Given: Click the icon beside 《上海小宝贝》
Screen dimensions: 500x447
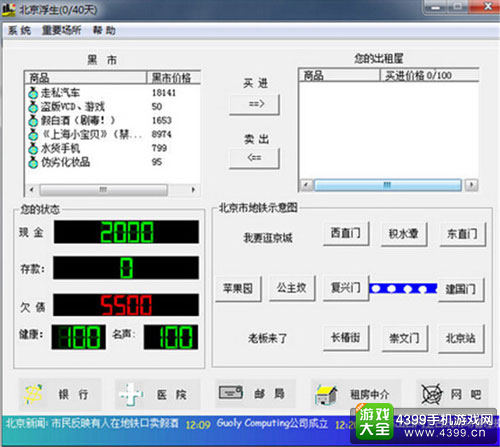Looking at the screenshot, I should (x=33, y=134).
